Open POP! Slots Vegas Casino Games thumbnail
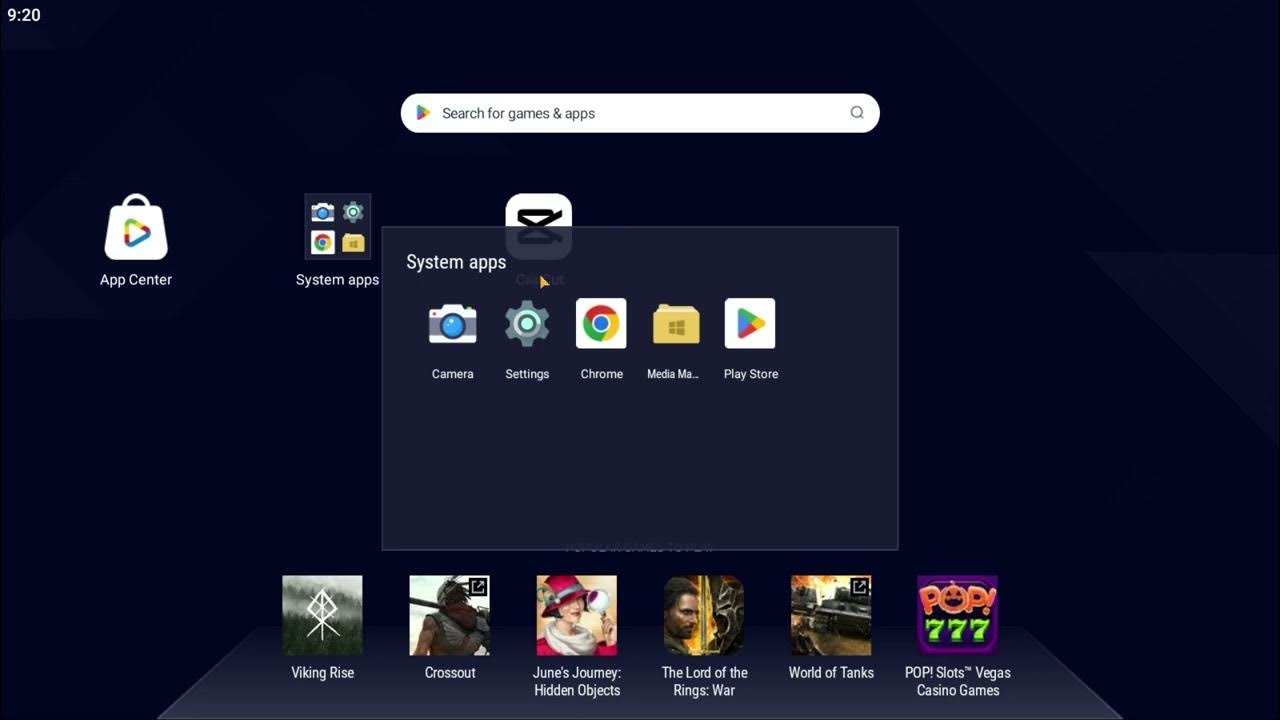Image resolution: width=1280 pixels, height=720 pixels. pos(958,615)
